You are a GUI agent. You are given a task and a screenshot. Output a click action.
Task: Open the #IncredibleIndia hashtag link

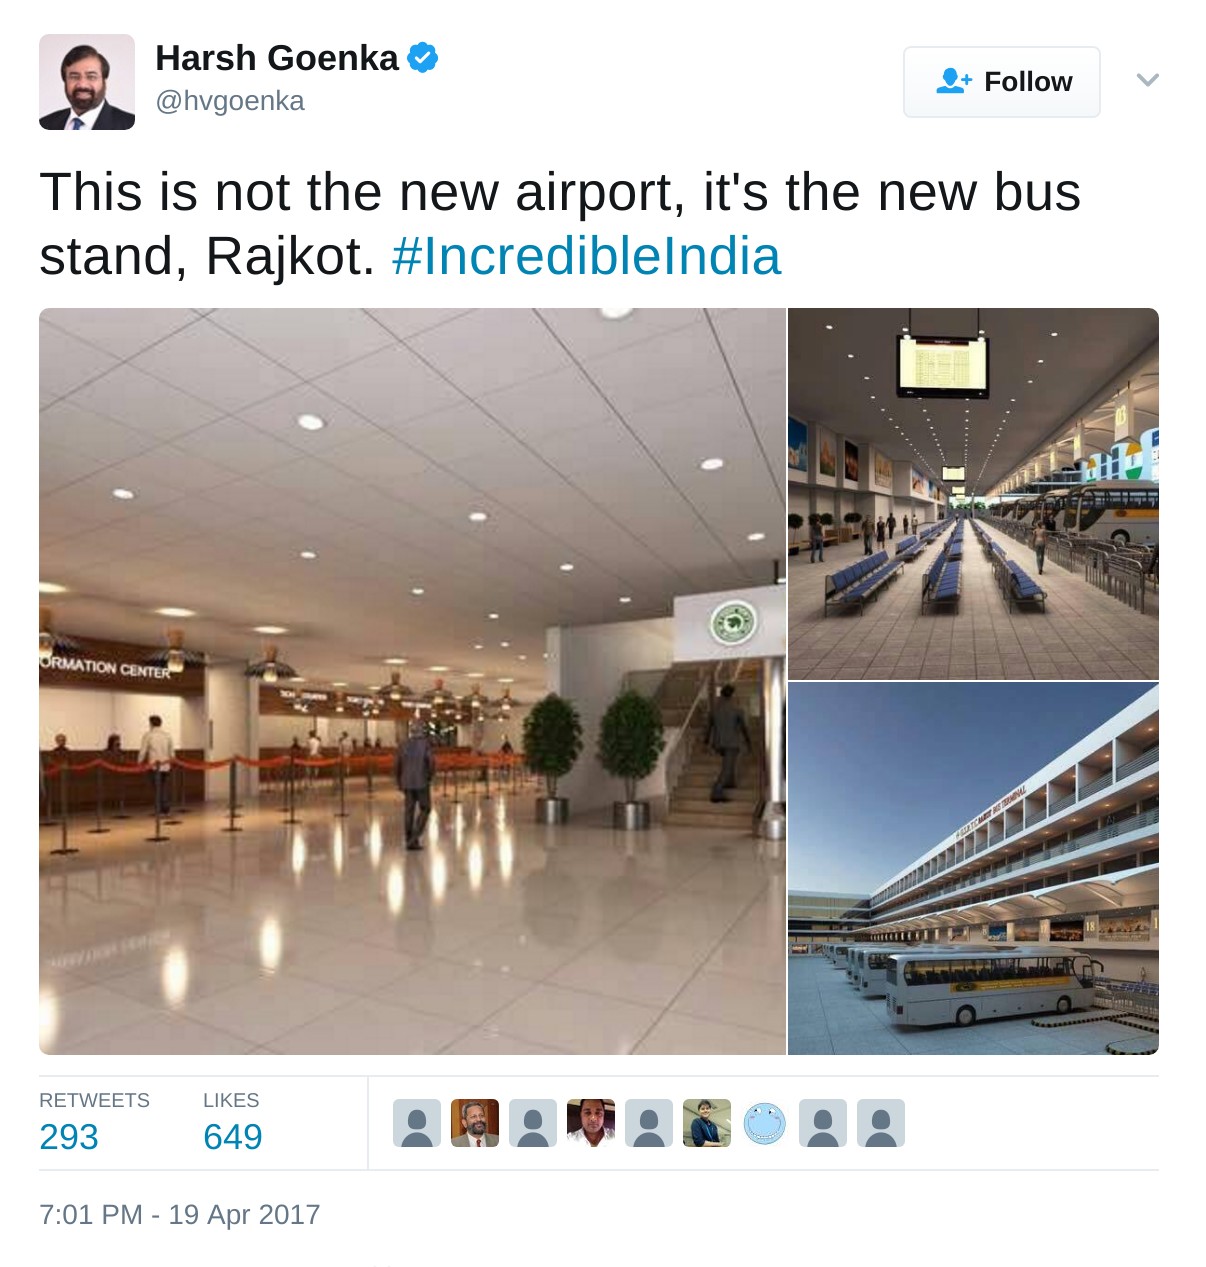(x=586, y=256)
